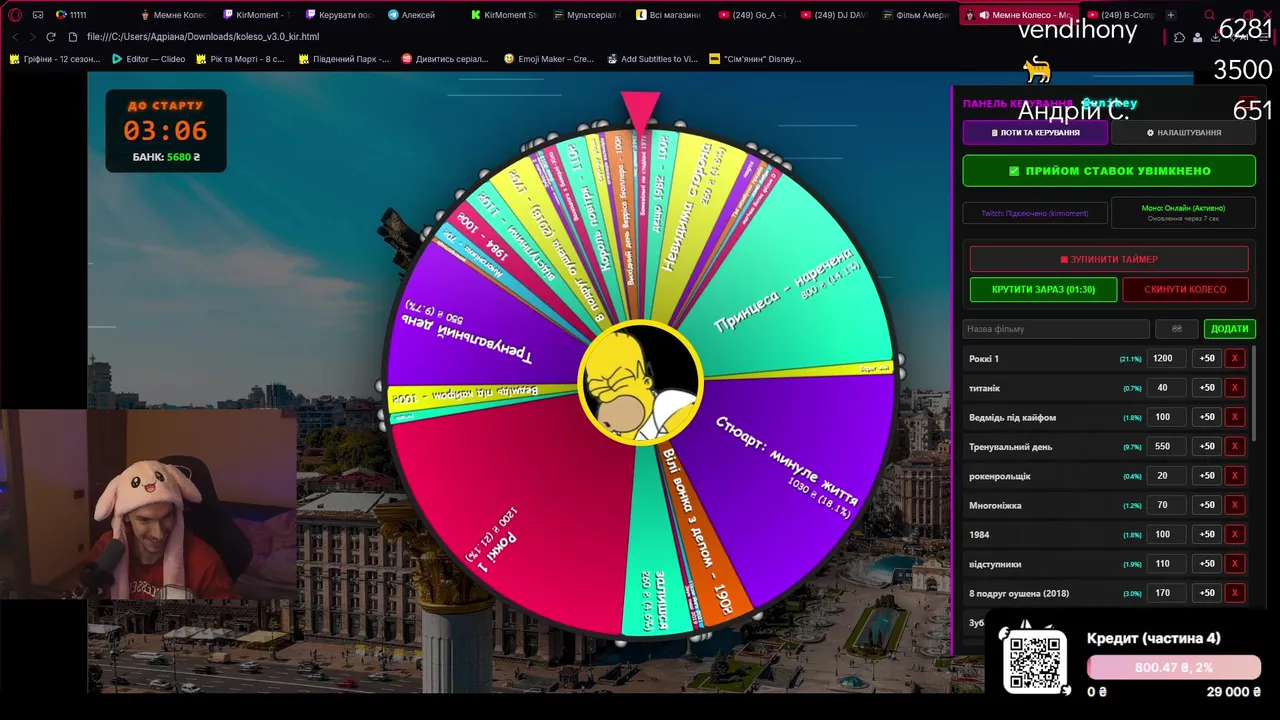1280x720 pixels.
Task: Reload the page with the refresh icon
Action: tap(52, 37)
